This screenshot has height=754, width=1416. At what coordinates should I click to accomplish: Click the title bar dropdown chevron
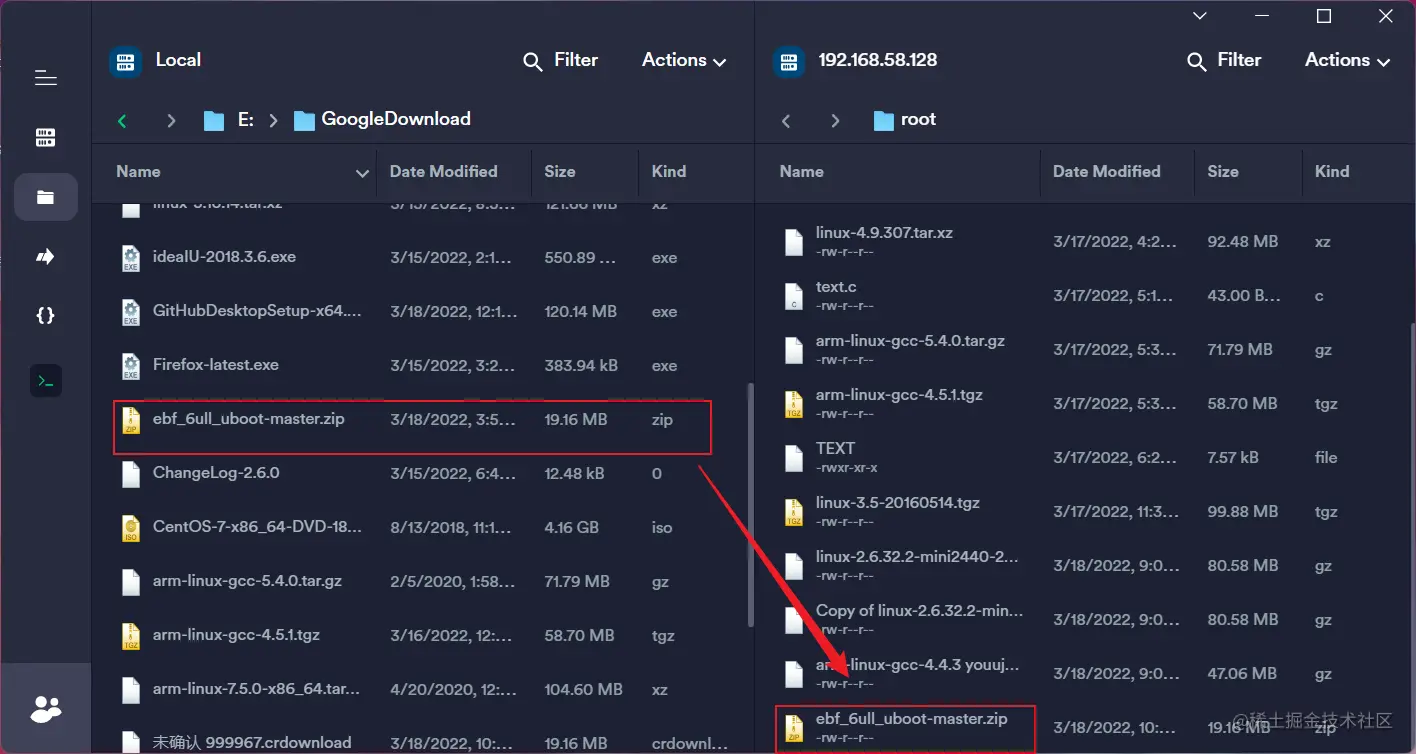pos(1200,16)
